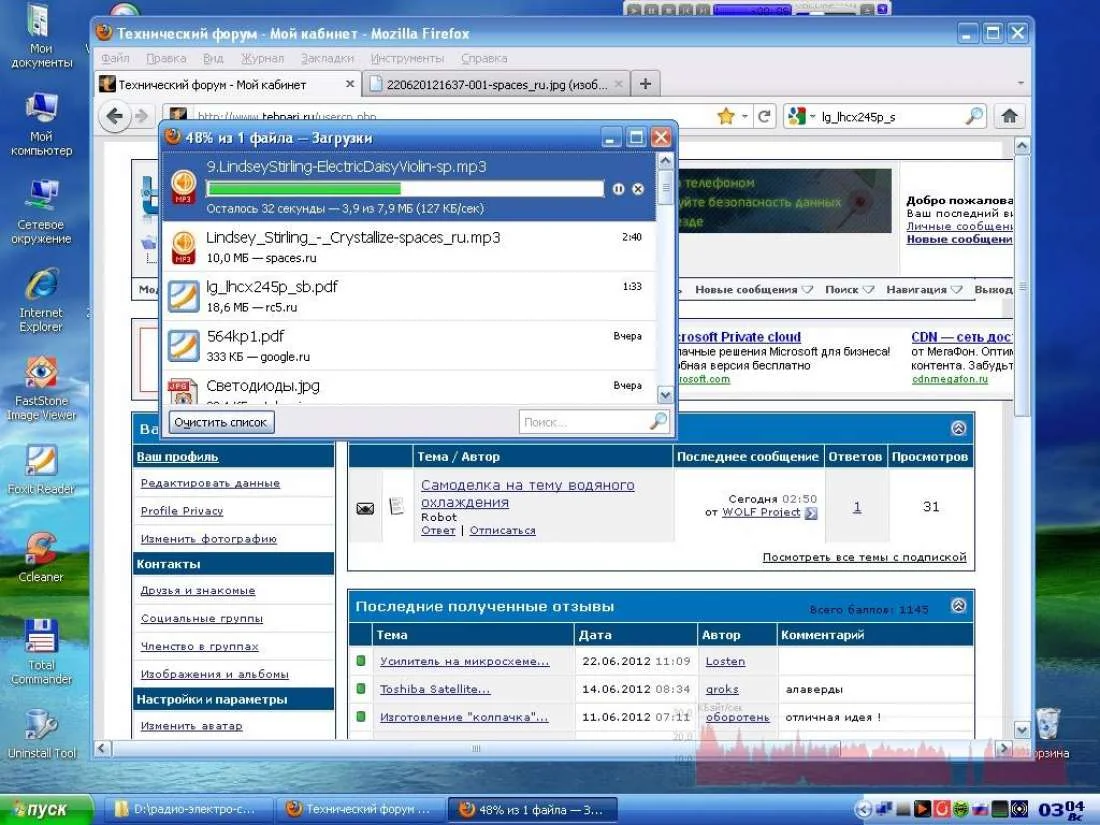Open Редактировать данные link
Screen dimensions: 1100x825
click(210, 483)
